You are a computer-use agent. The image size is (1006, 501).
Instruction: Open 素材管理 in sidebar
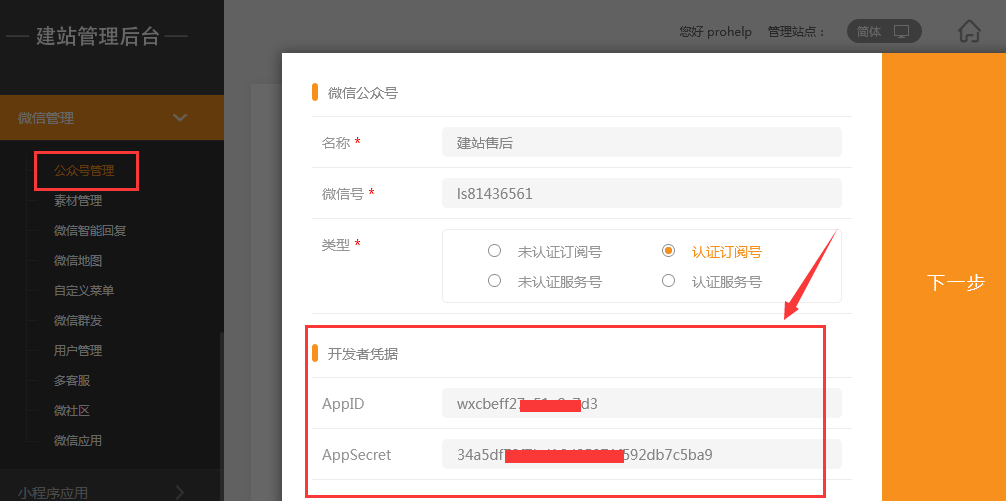click(x=78, y=201)
